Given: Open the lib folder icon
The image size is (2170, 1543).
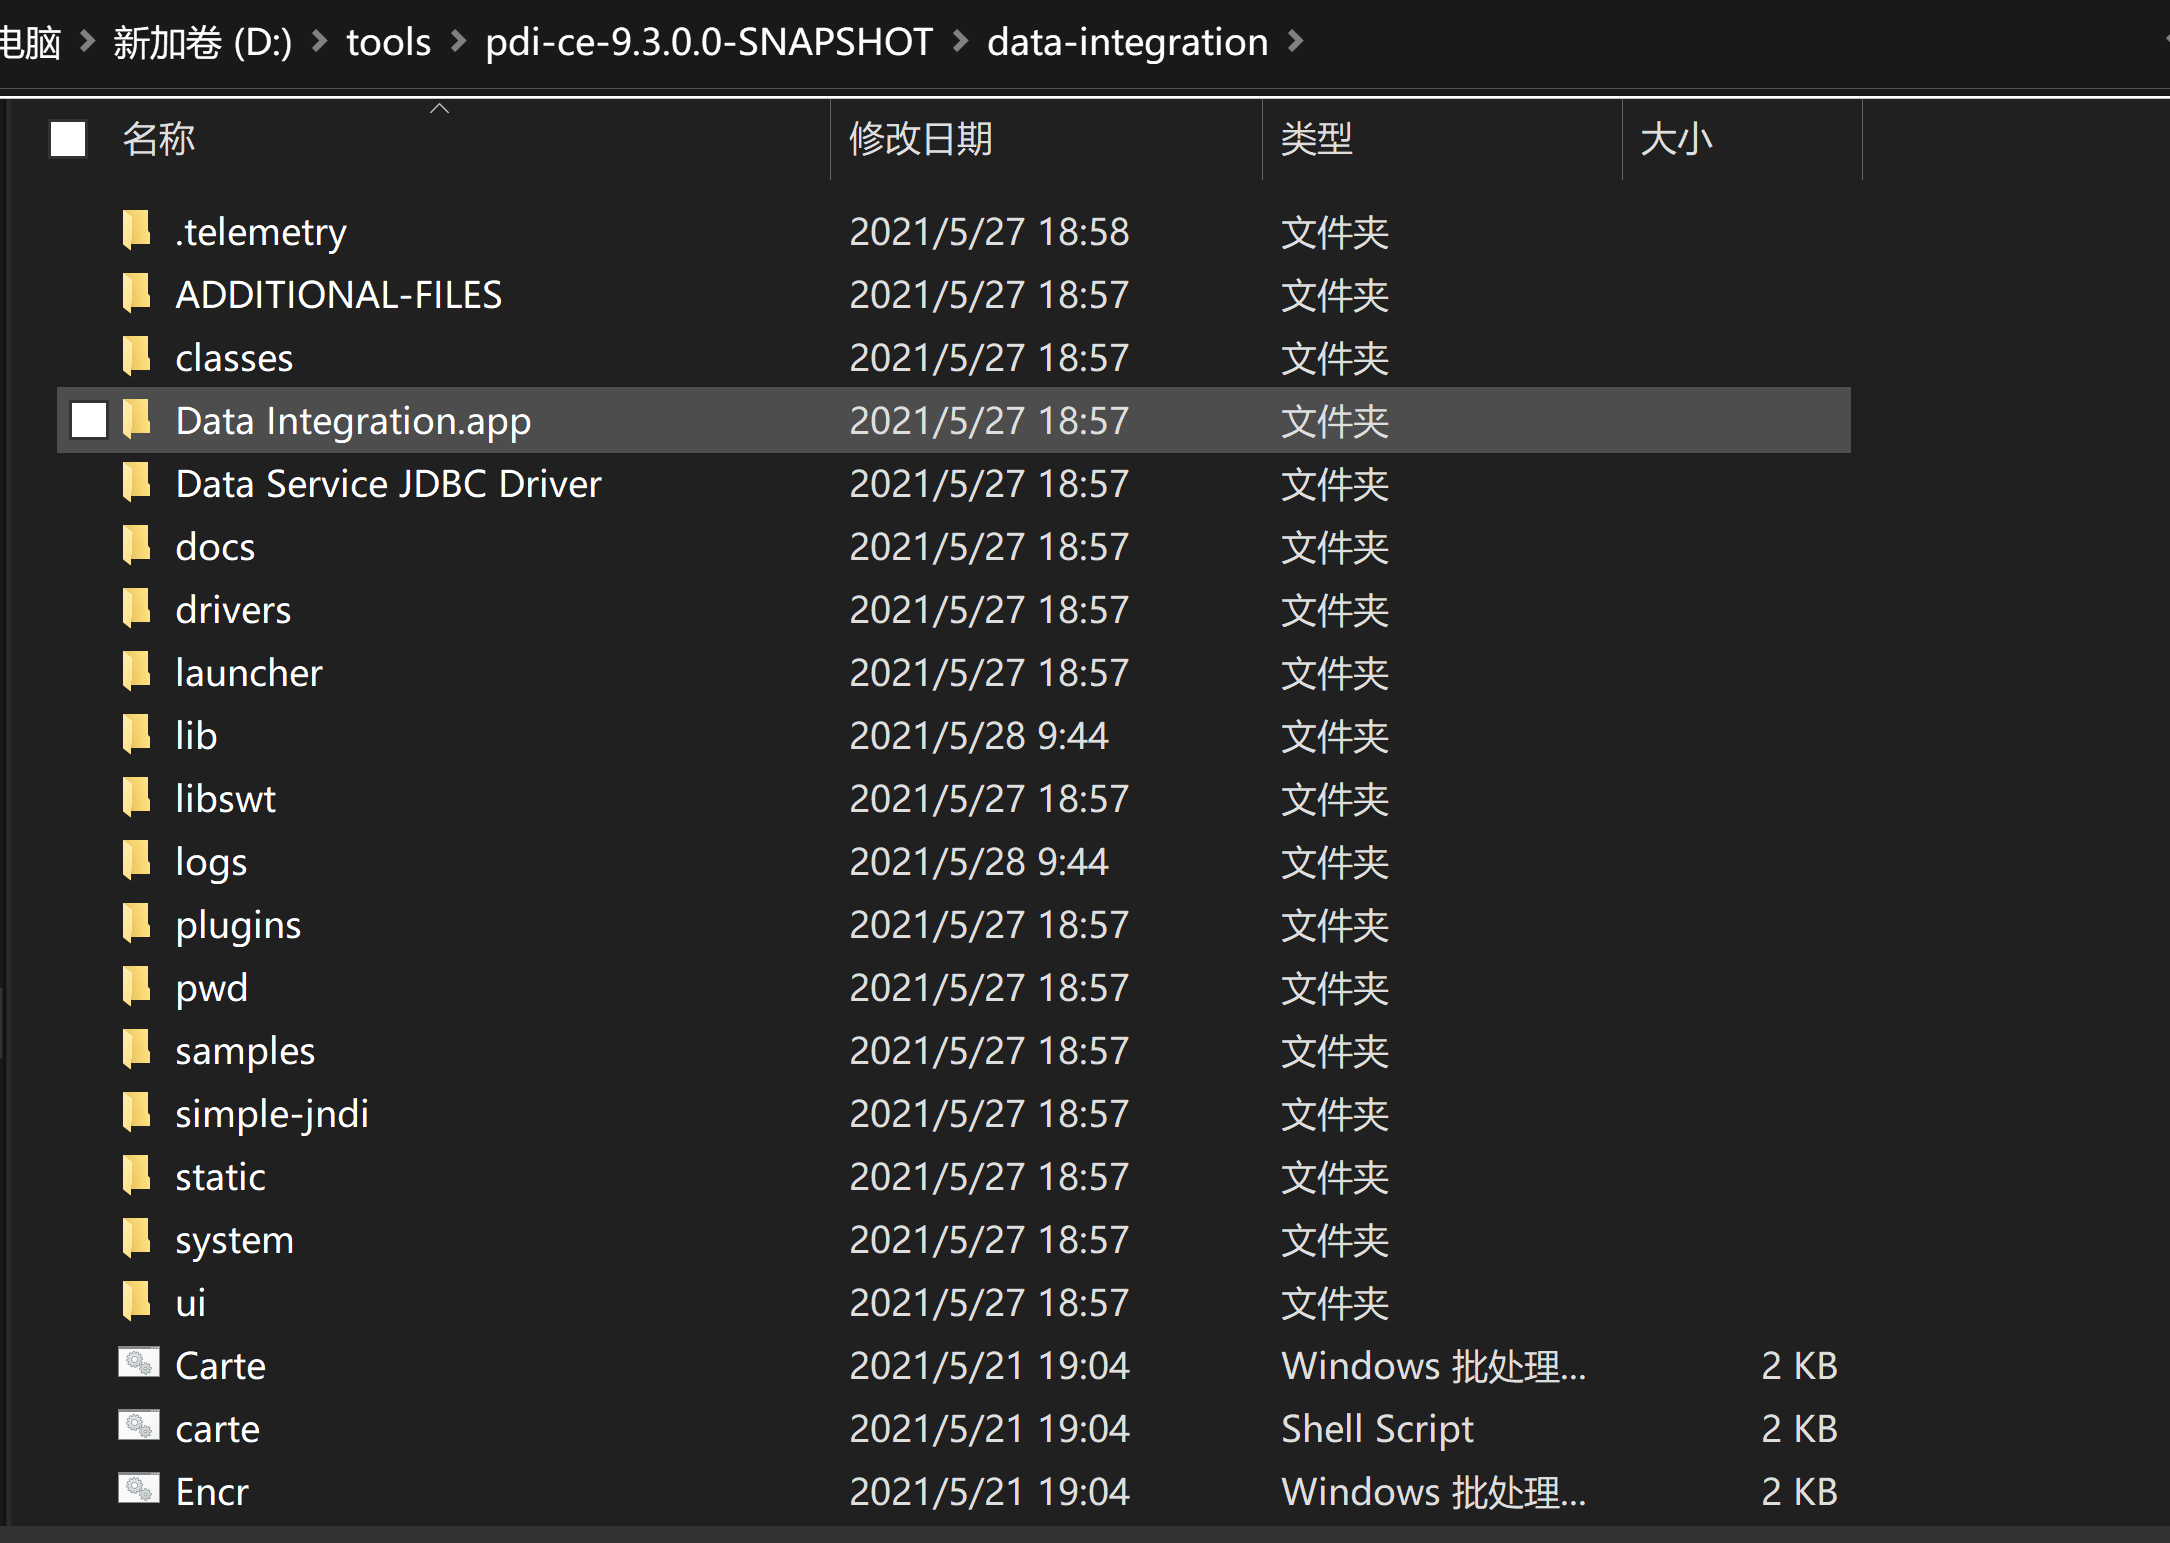Looking at the screenshot, I should 137,734.
